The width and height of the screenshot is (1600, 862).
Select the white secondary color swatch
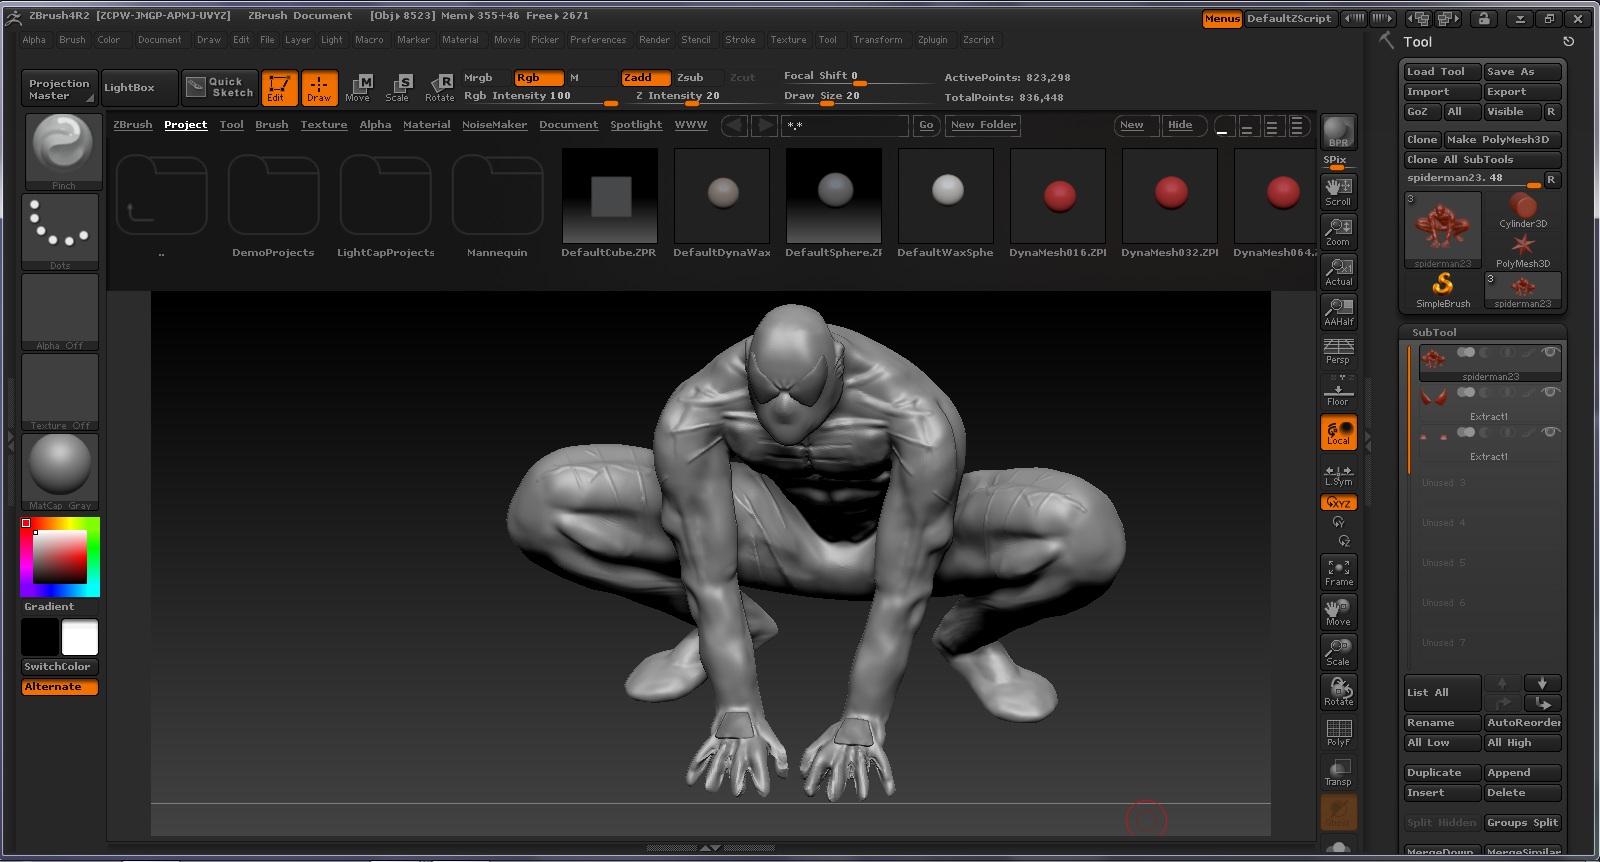click(80, 637)
